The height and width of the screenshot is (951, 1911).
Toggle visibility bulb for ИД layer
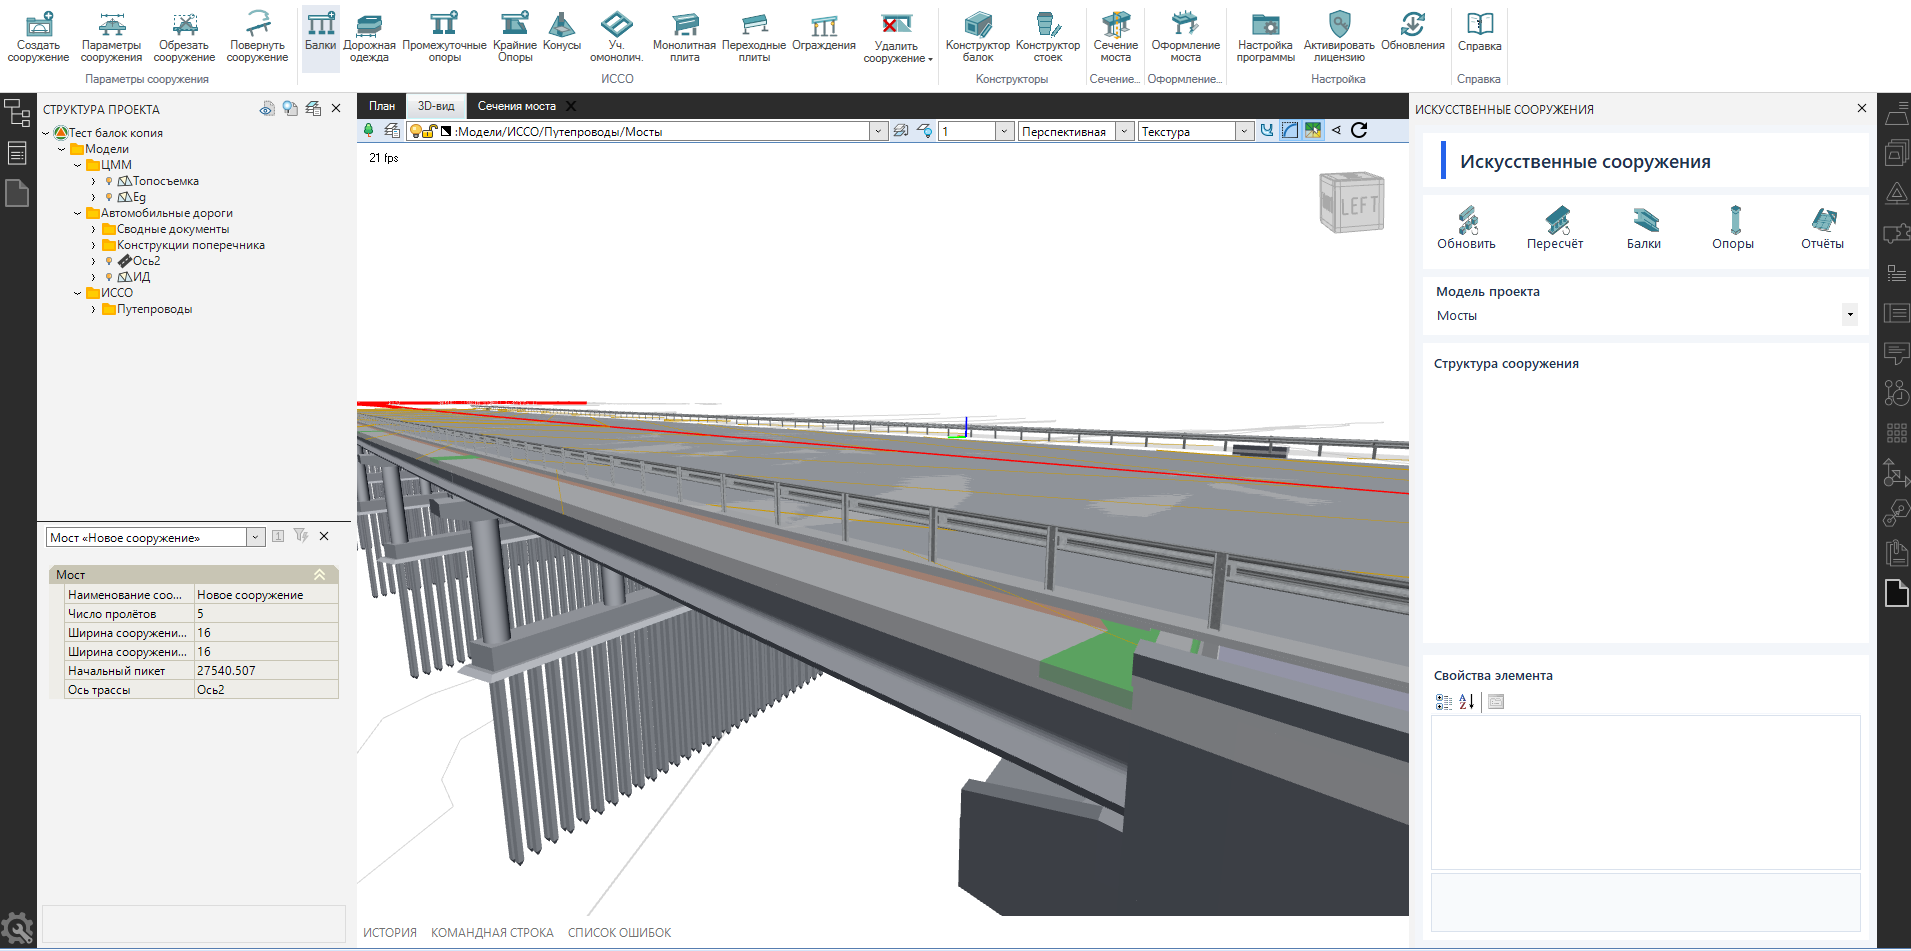click(x=109, y=277)
